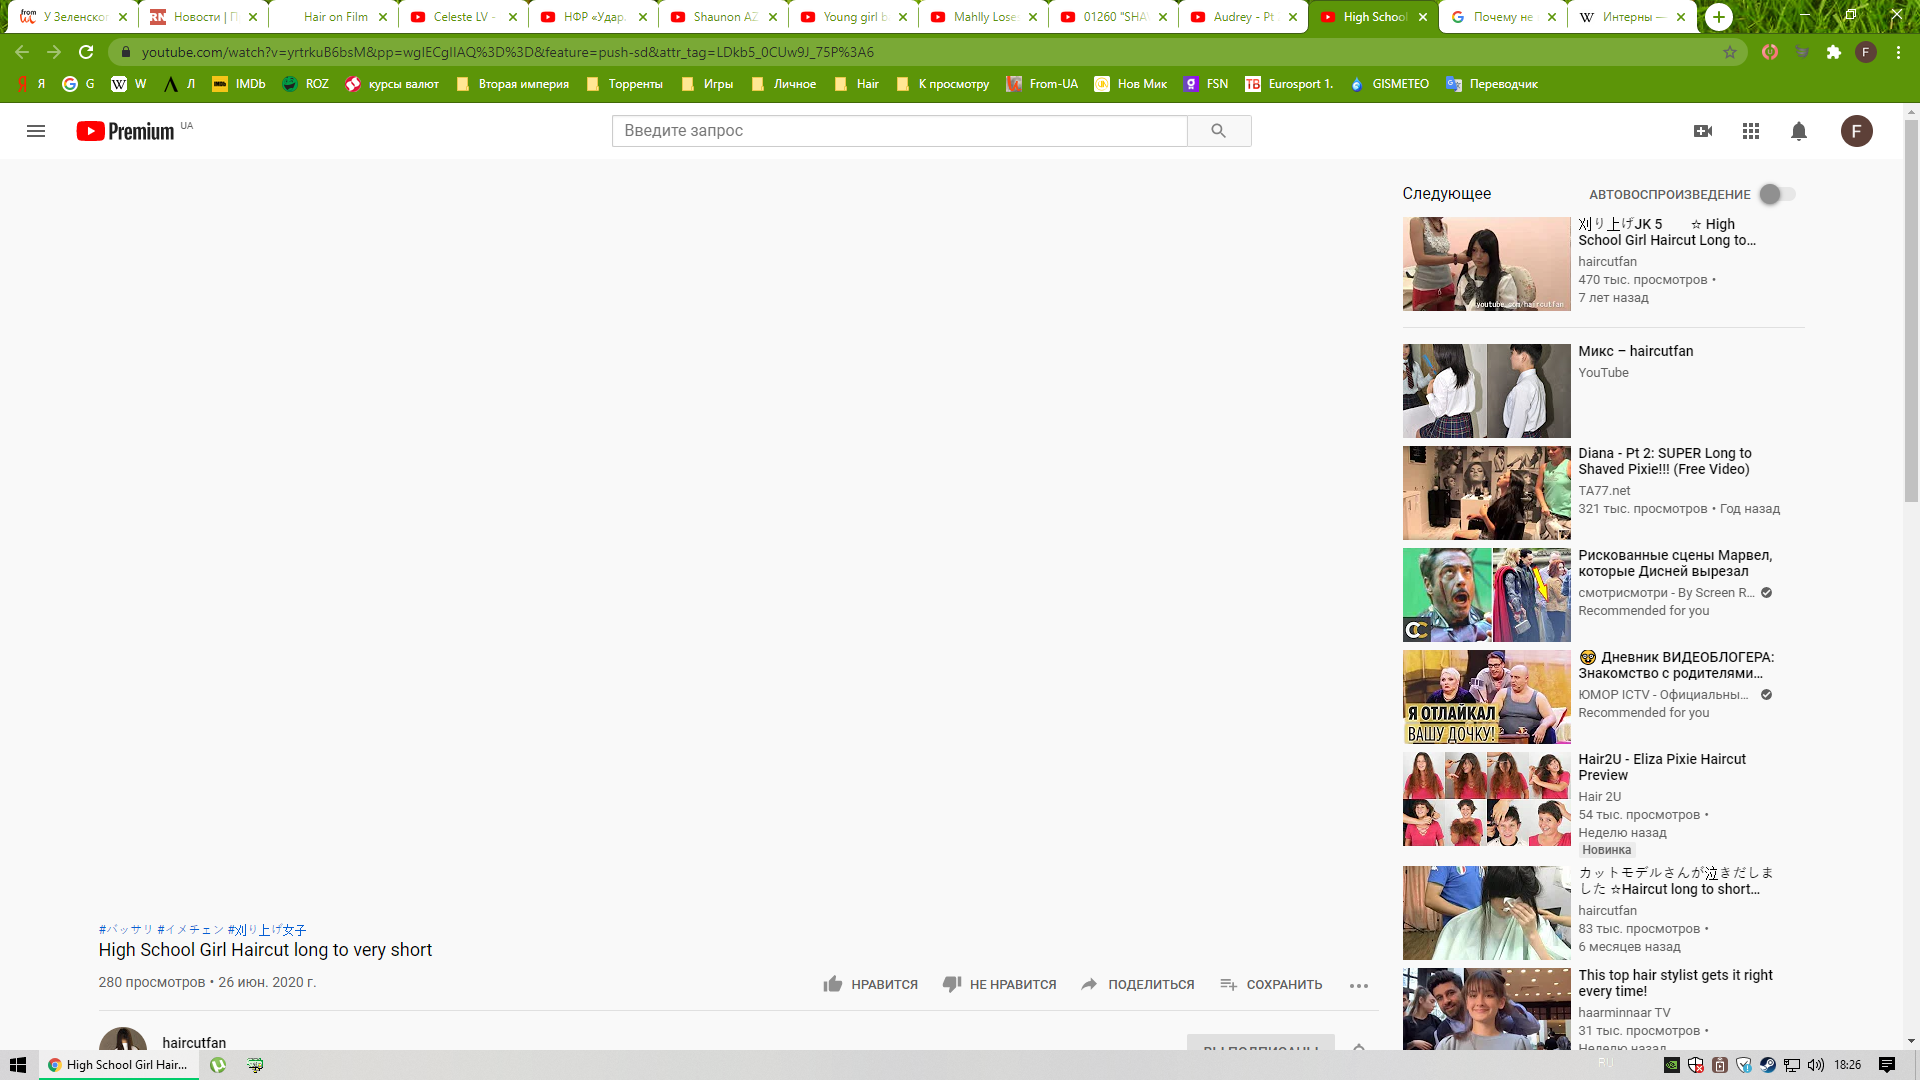Open the Chrome three-dot menu

(x=1898, y=52)
